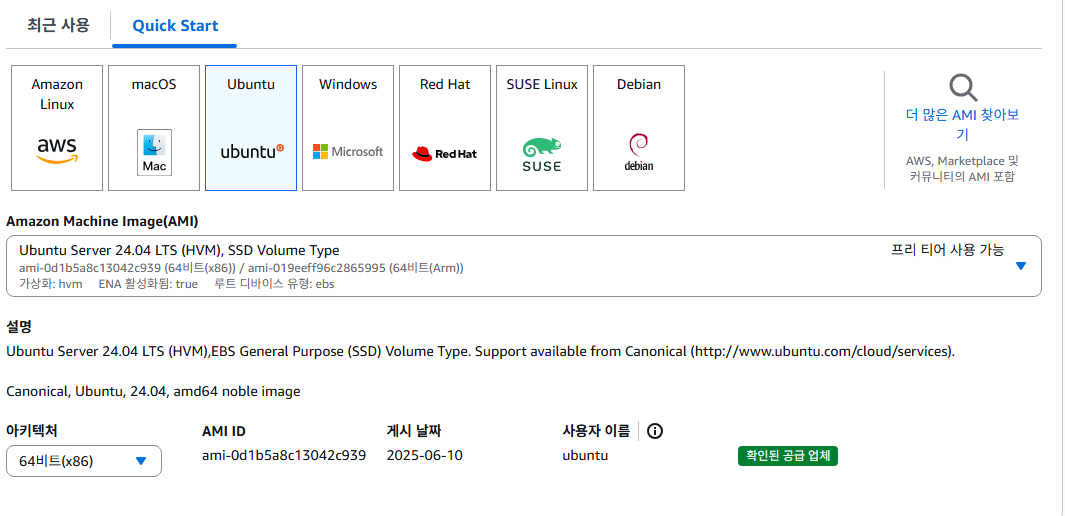Select the Windows AMI card
1065x516 pixels.
(x=348, y=128)
